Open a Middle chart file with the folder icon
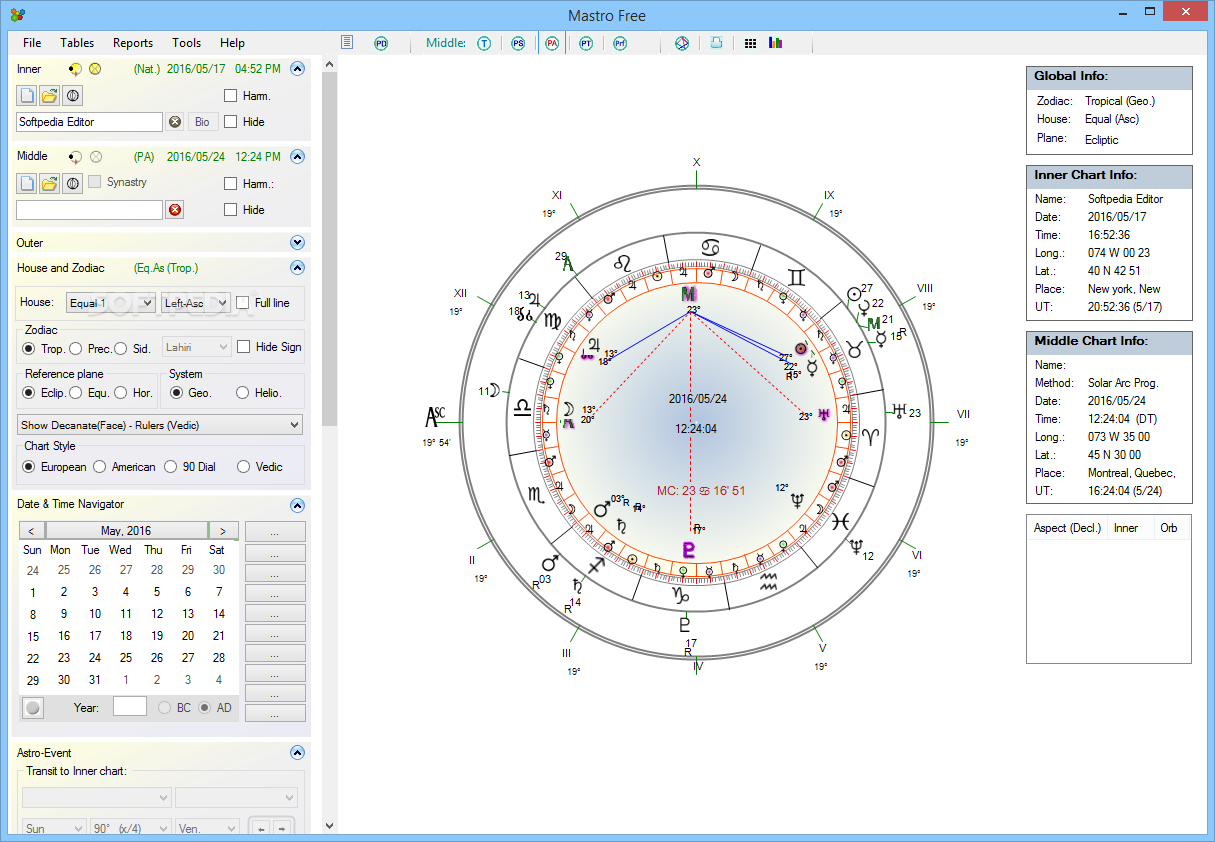 click(49, 184)
